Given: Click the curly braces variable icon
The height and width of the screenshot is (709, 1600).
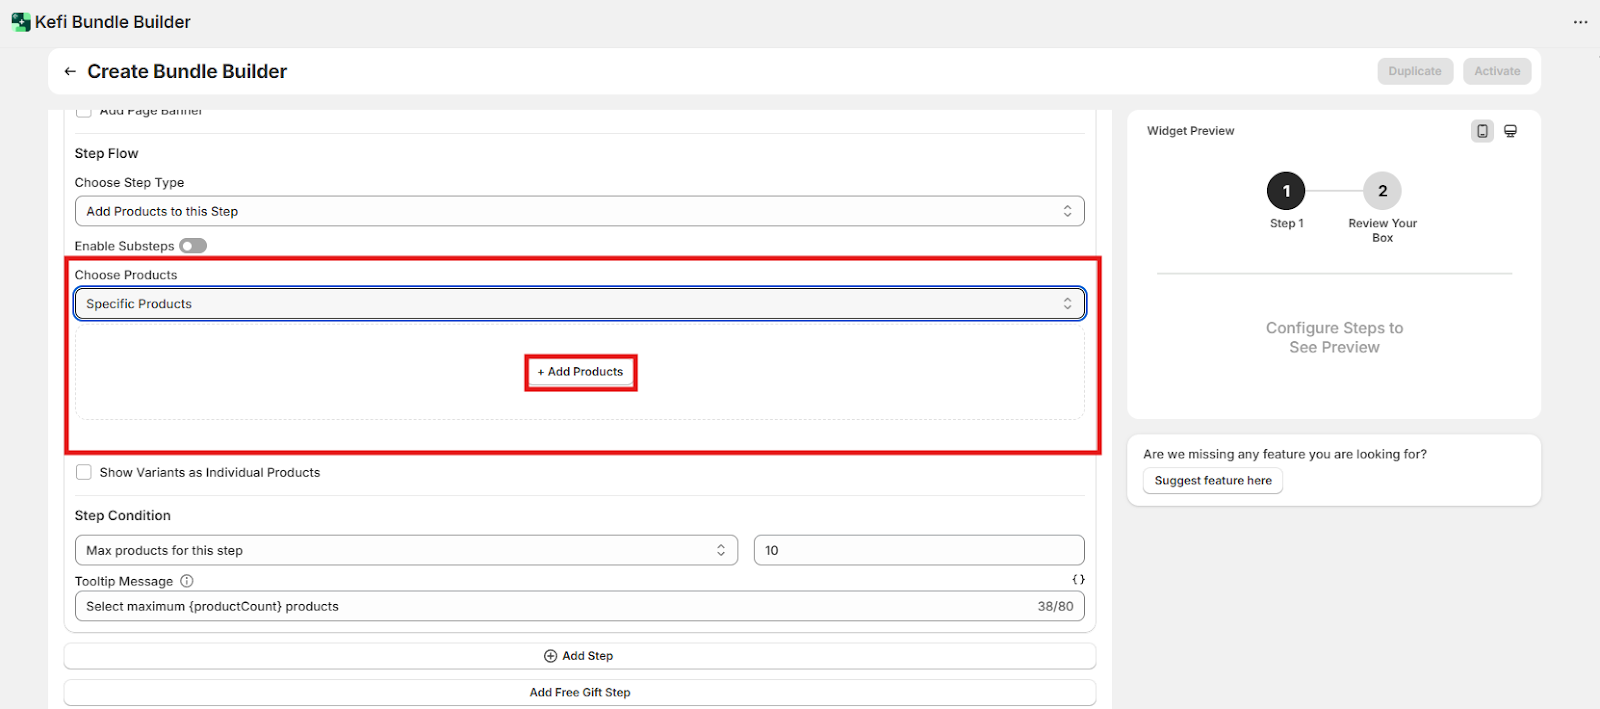Looking at the screenshot, I should tap(1078, 580).
